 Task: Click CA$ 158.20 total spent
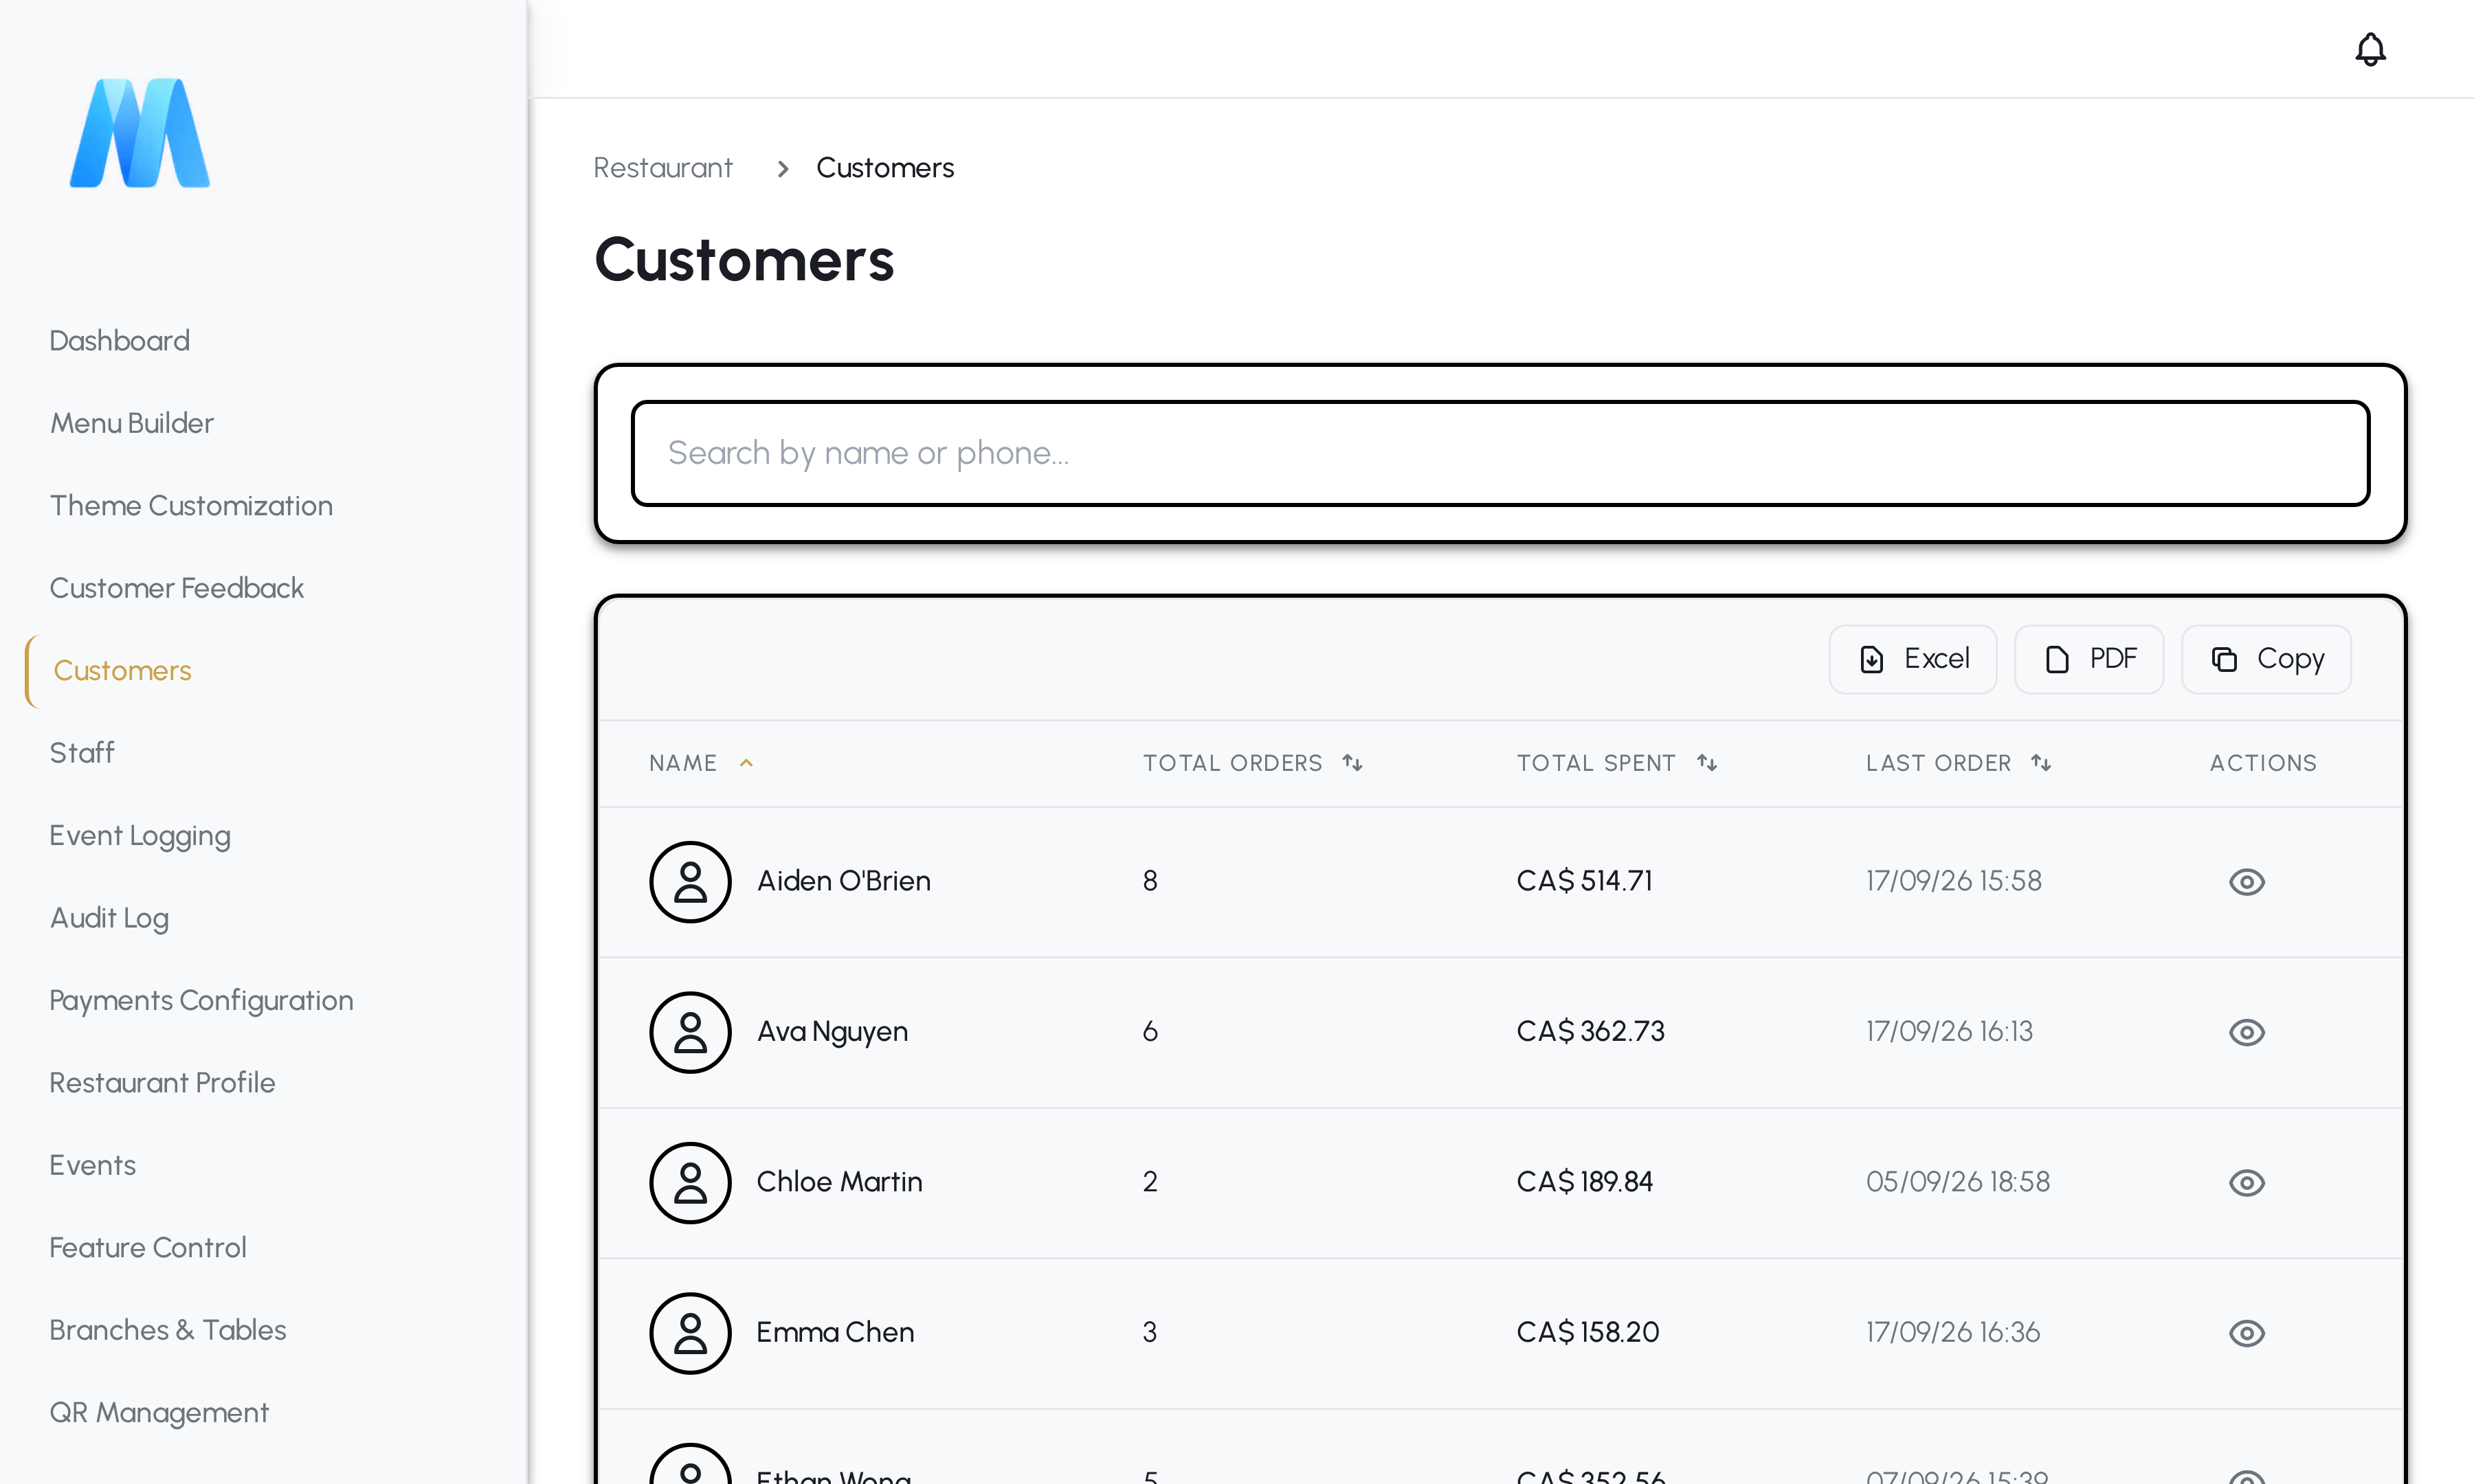pos(1587,1332)
